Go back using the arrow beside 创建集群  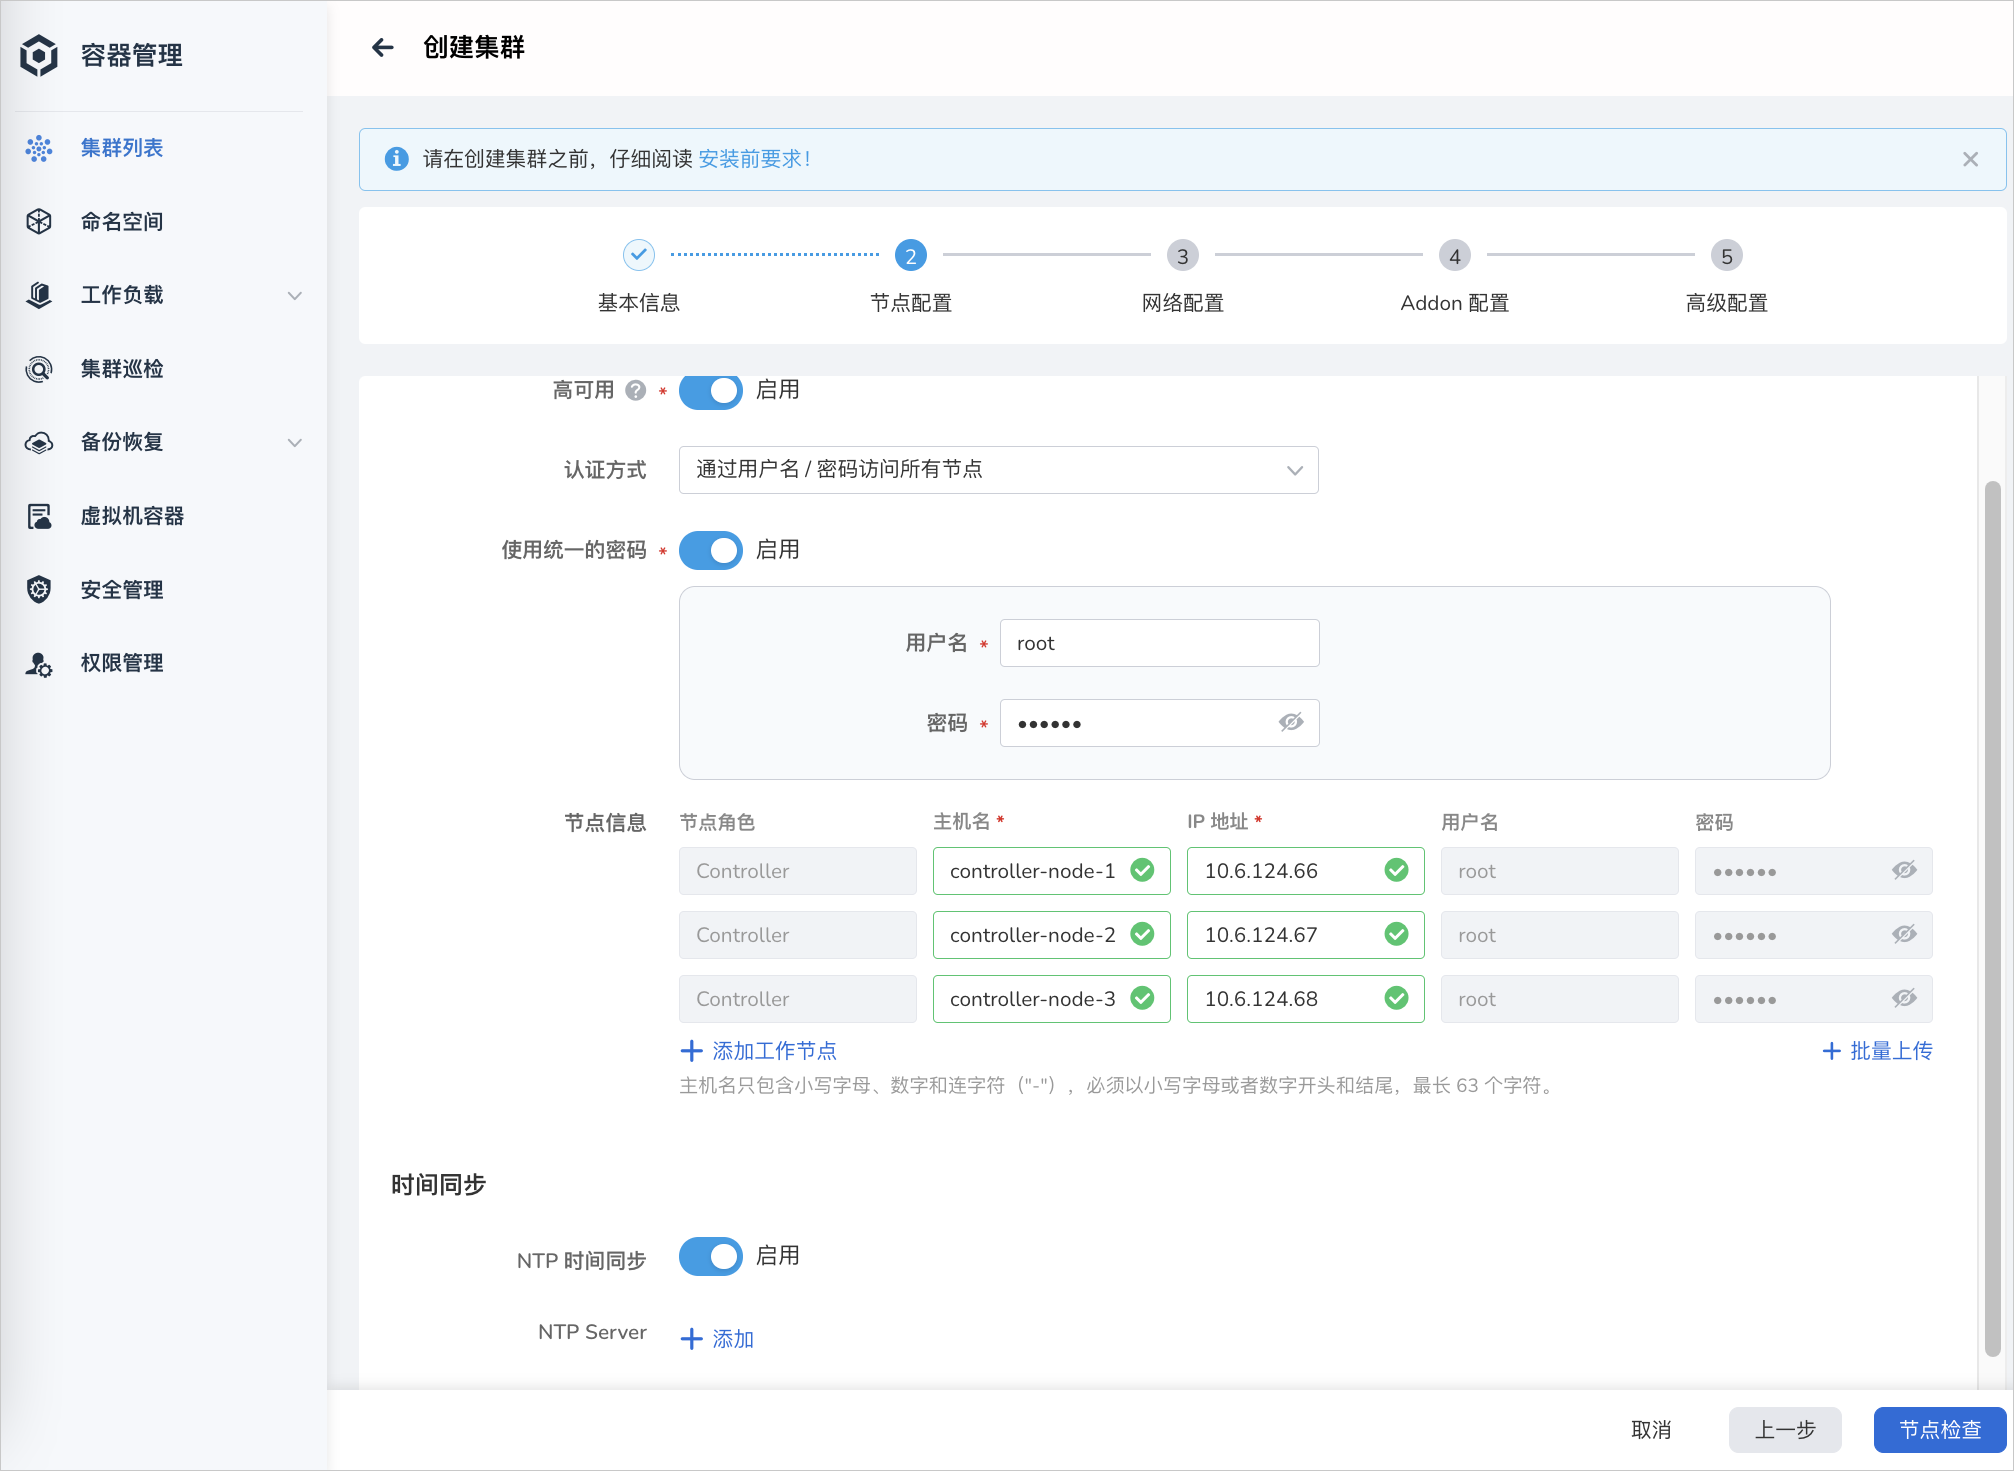(383, 47)
